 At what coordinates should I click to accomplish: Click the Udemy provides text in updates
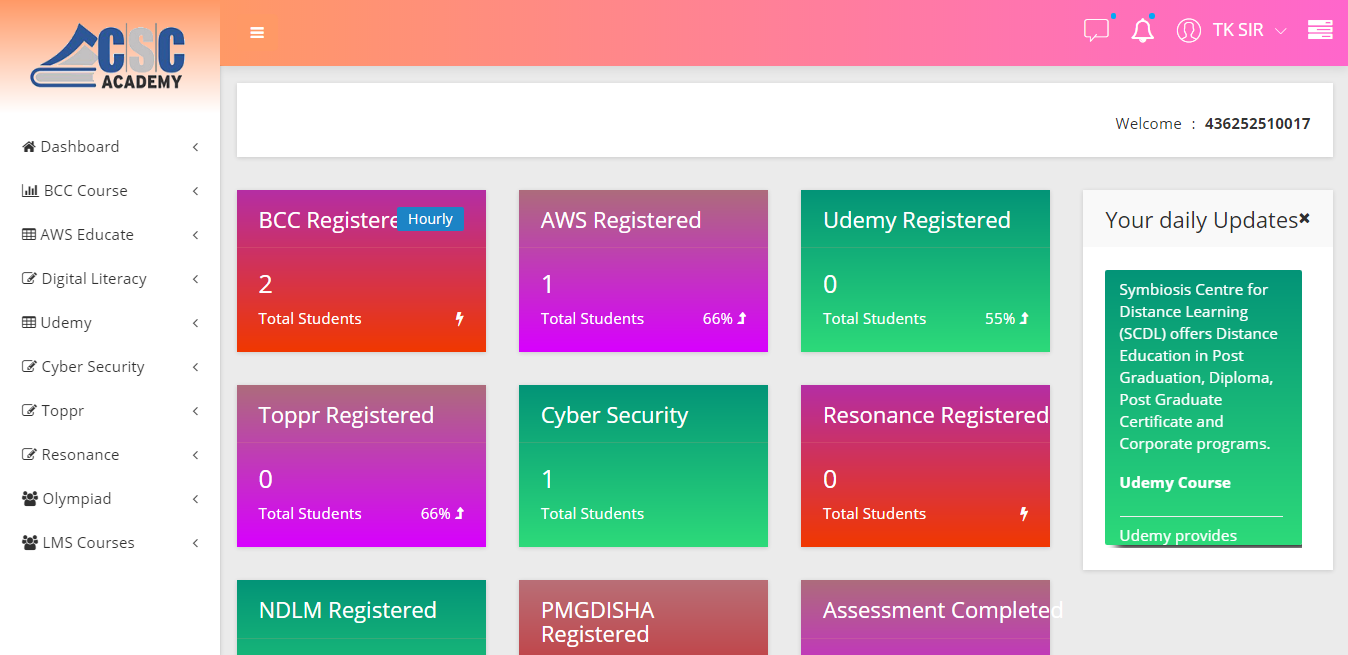tap(1178, 536)
